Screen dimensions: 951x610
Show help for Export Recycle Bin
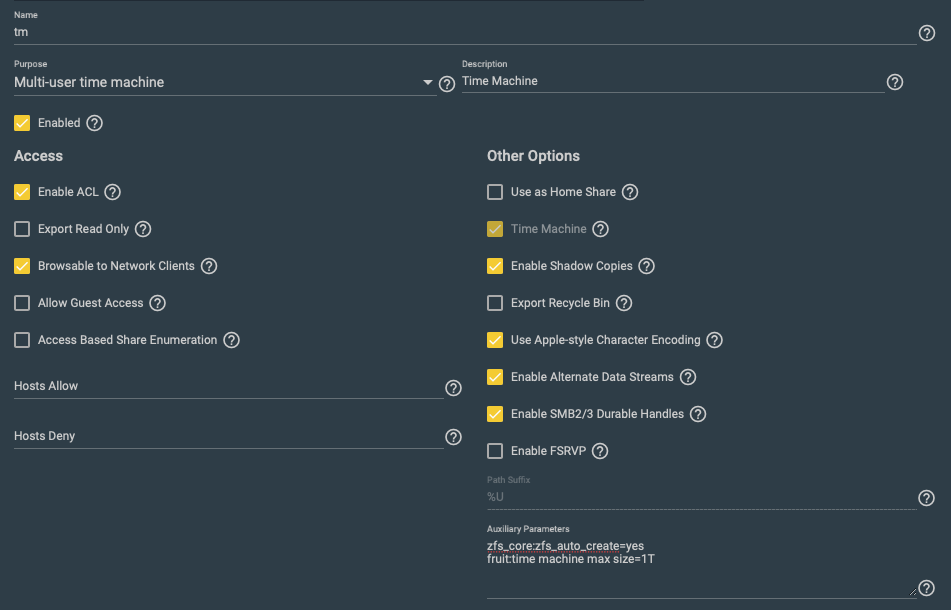point(625,303)
